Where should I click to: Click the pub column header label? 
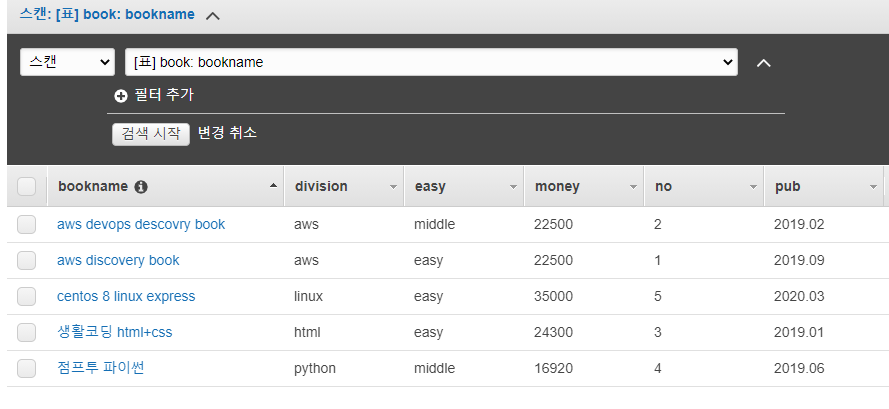coord(788,187)
